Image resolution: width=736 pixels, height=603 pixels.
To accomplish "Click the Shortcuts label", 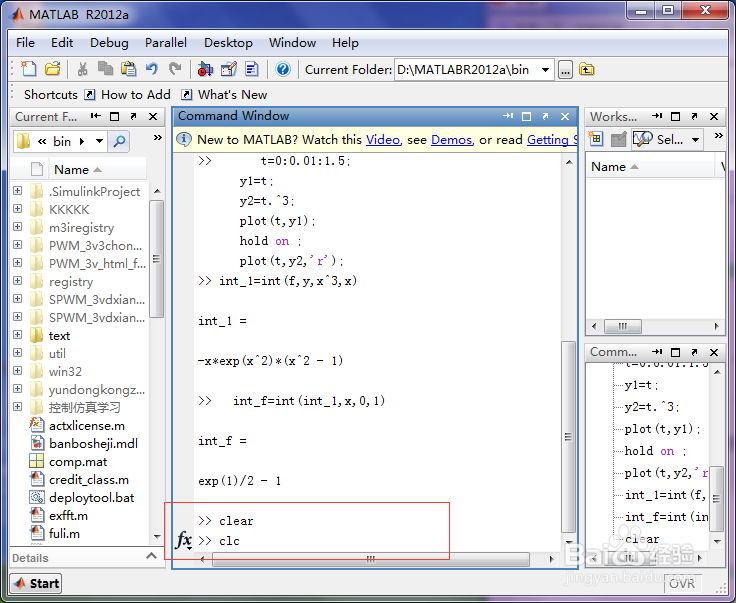I will (51, 95).
